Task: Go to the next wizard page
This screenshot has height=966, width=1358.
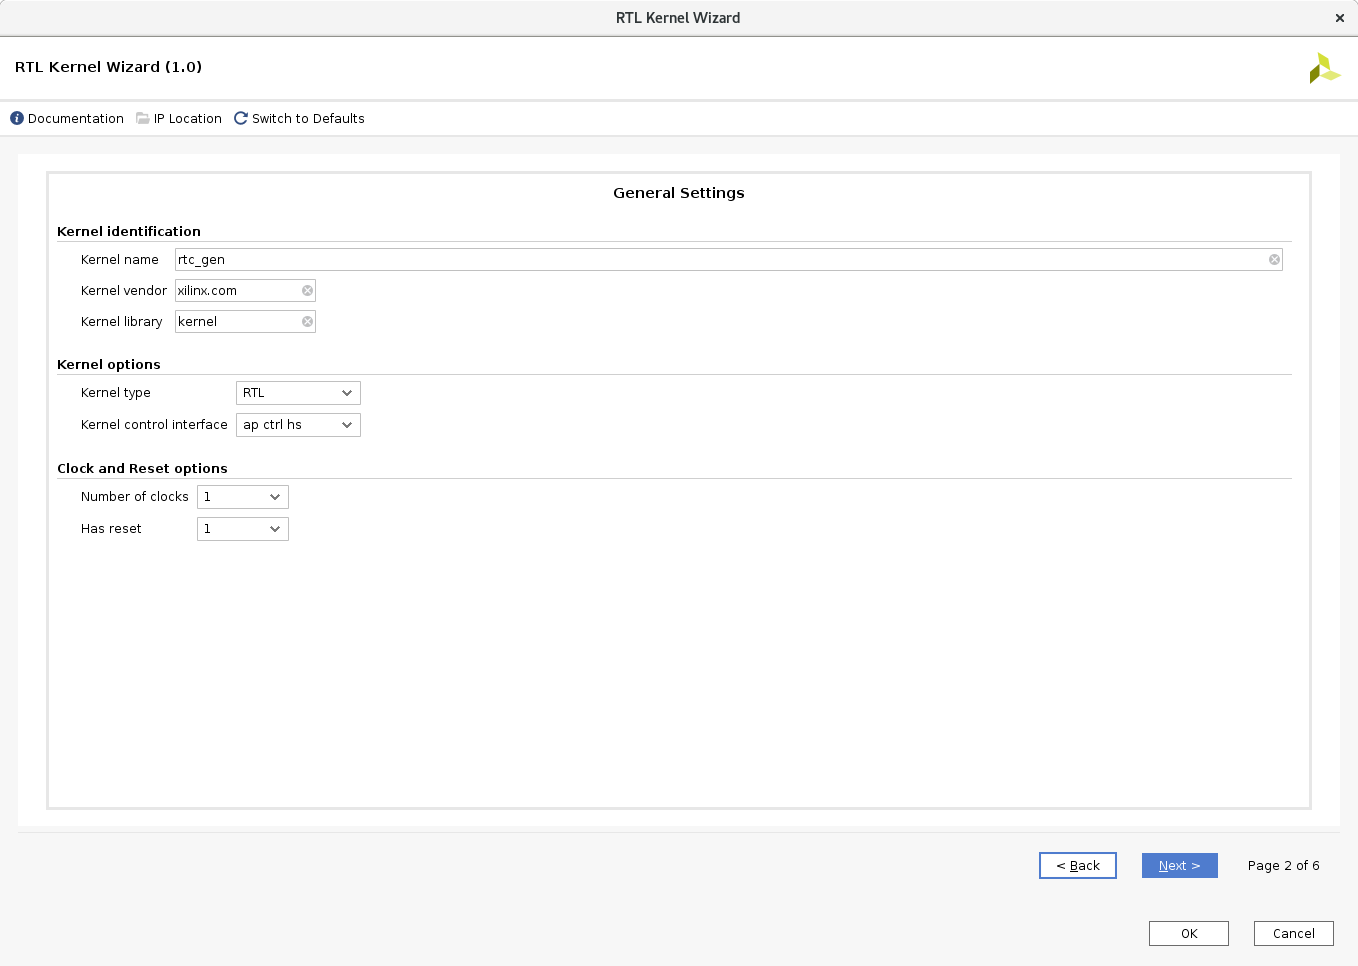Action: click(x=1179, y=866)
